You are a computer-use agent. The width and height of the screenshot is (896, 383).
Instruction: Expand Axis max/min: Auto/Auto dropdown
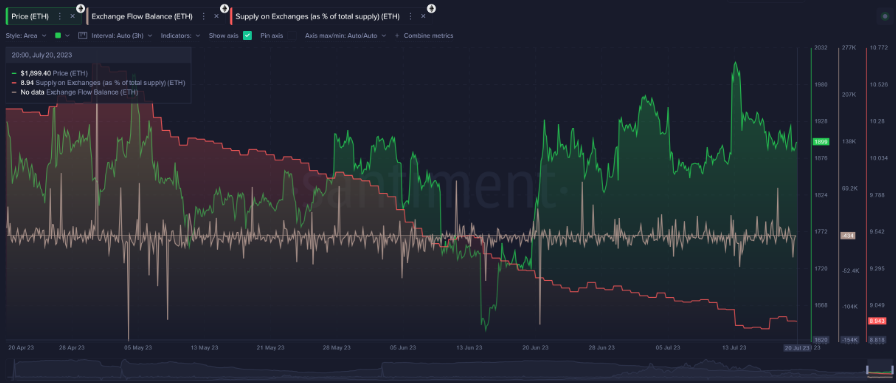[x=345, y=35]
